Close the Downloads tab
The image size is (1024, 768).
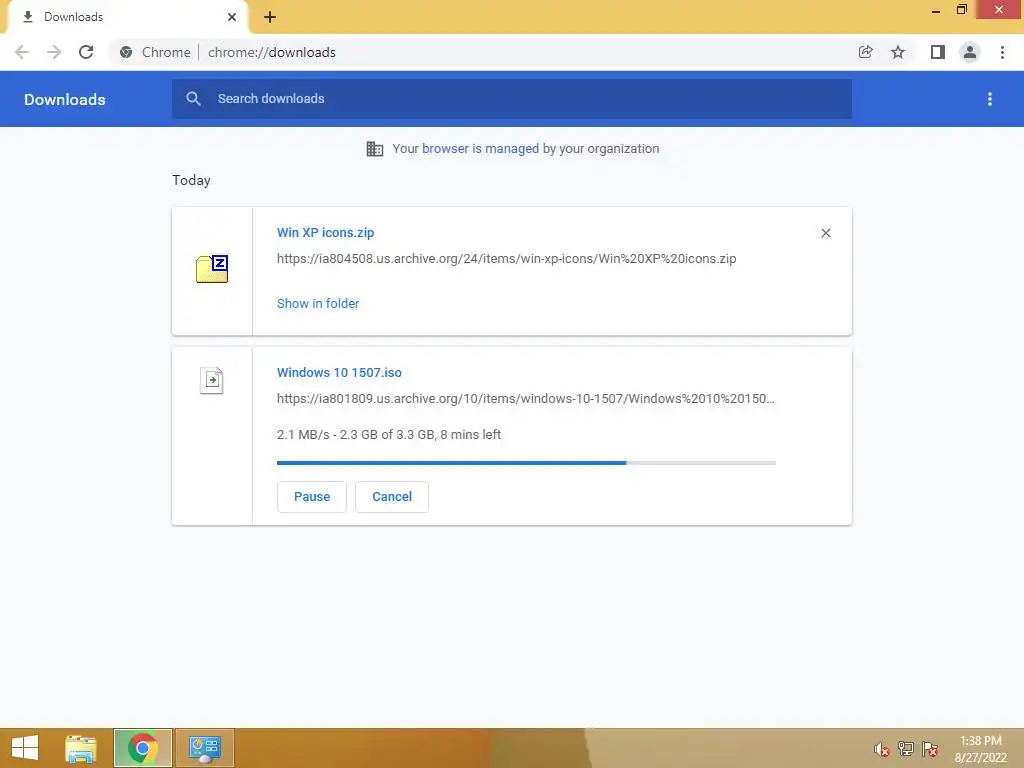click(232, 17)
